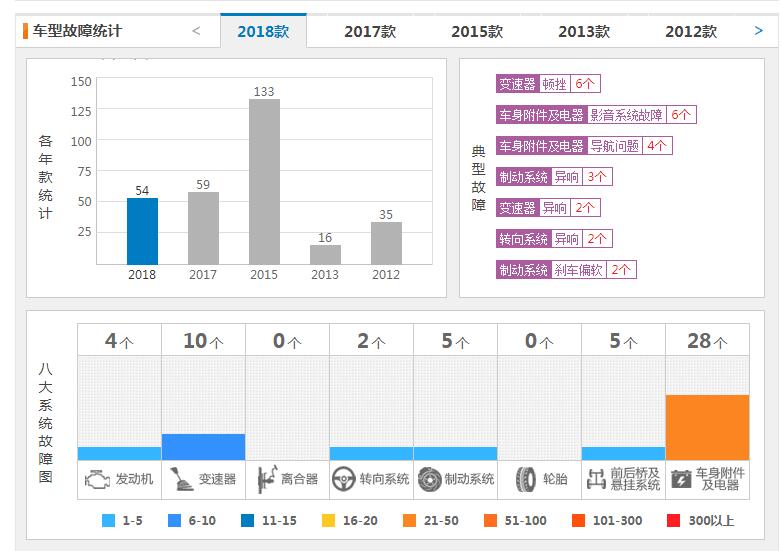Click the blue 2018 bar in chart
Screen dimensions: 782x551
pos(142,231)
